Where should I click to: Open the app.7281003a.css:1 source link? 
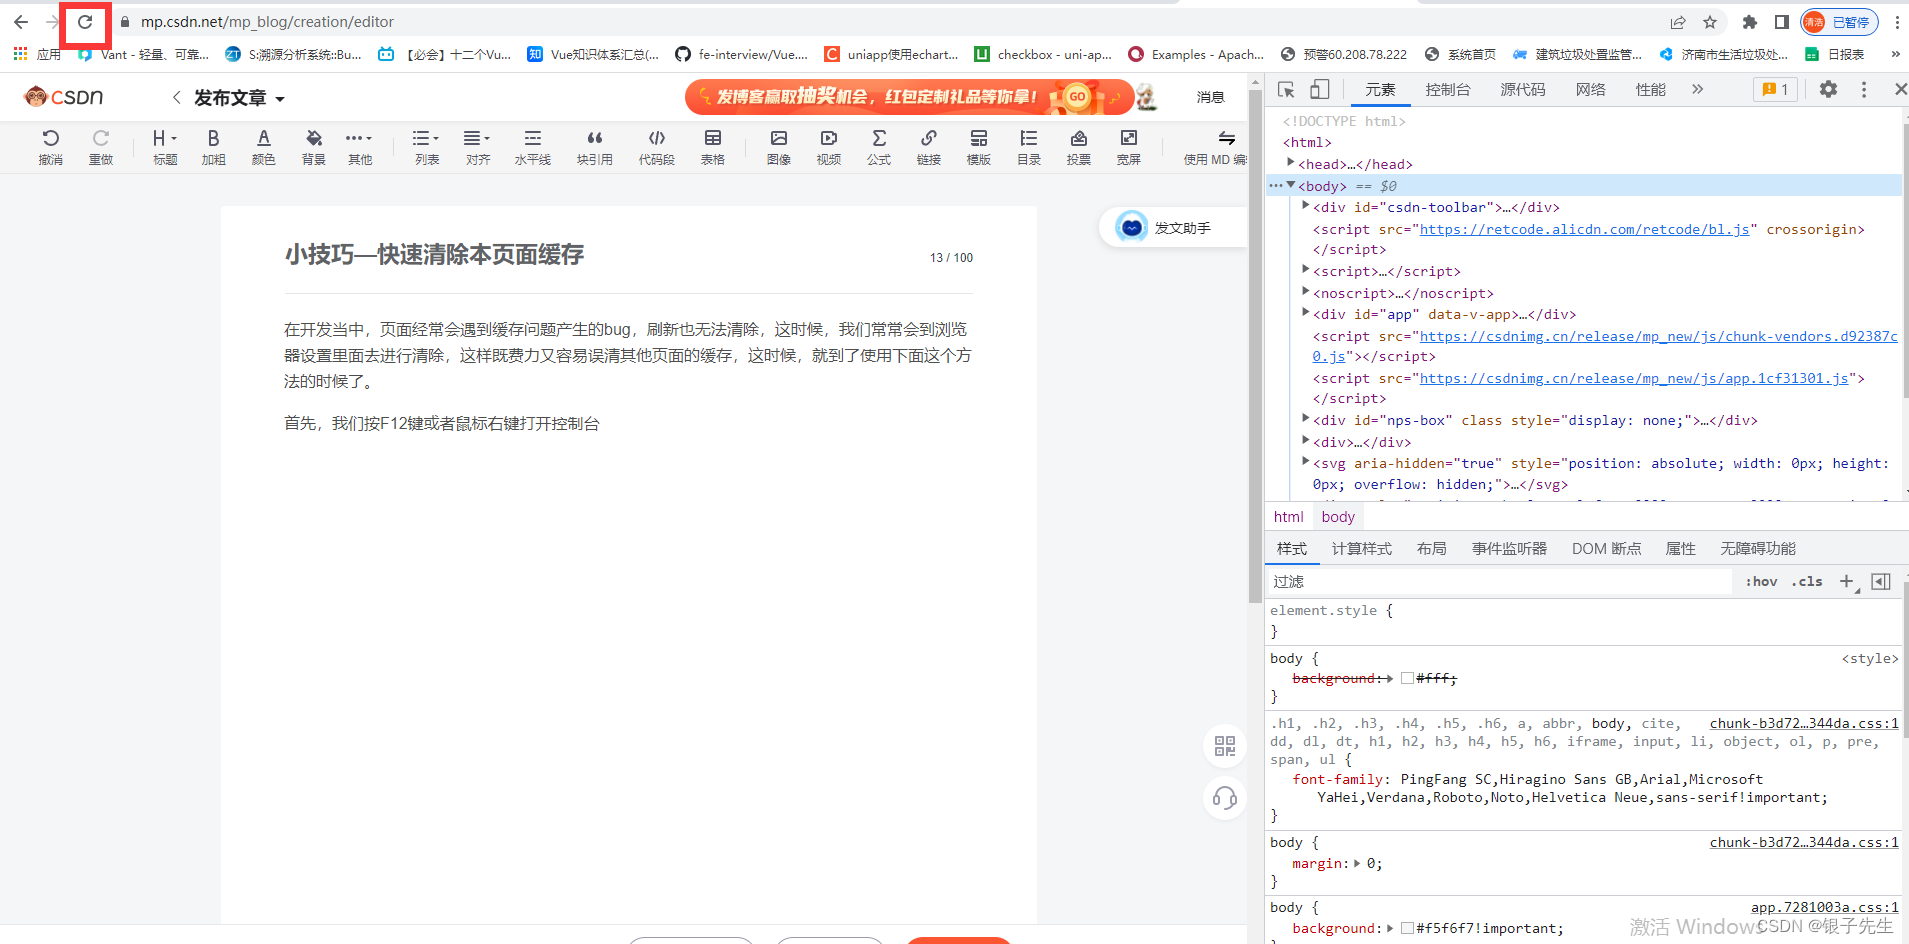pos(1824,907)
